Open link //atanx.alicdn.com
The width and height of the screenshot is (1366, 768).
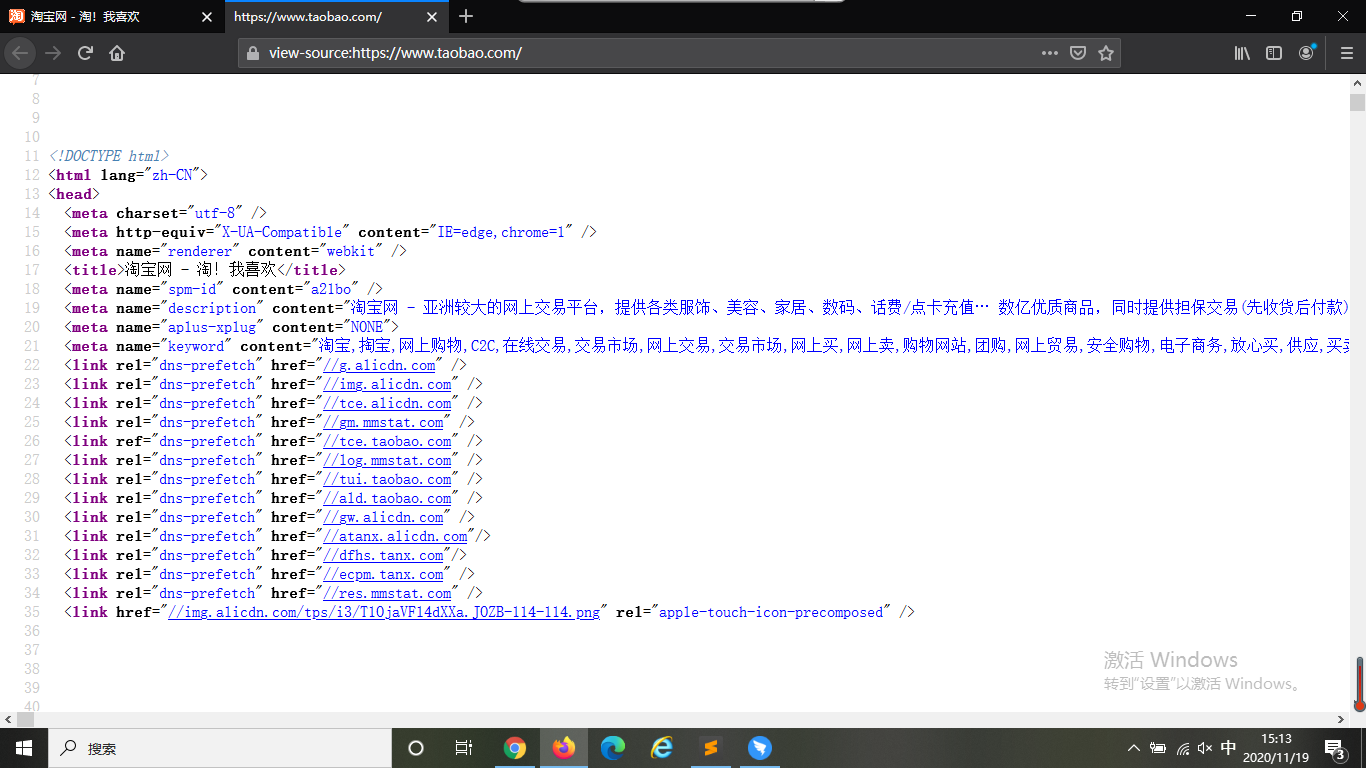[395, 537]
